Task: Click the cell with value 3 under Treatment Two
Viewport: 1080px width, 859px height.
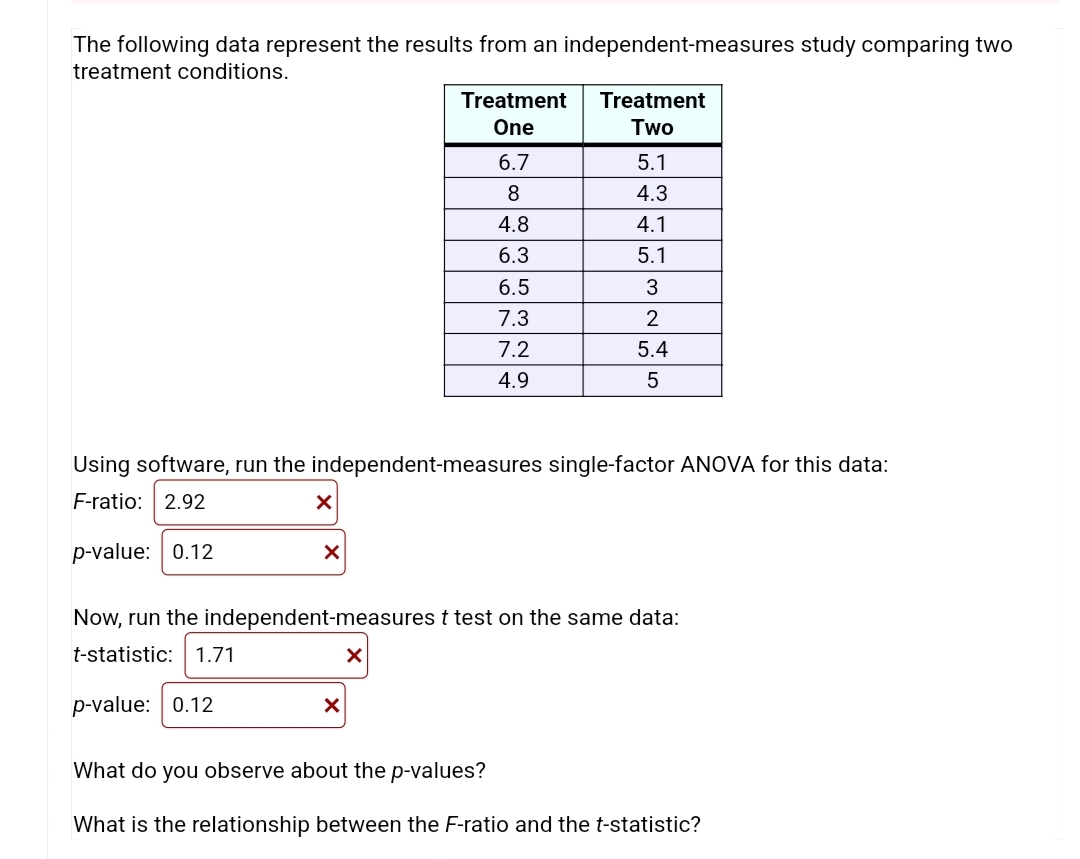Action: pos(652,287)
